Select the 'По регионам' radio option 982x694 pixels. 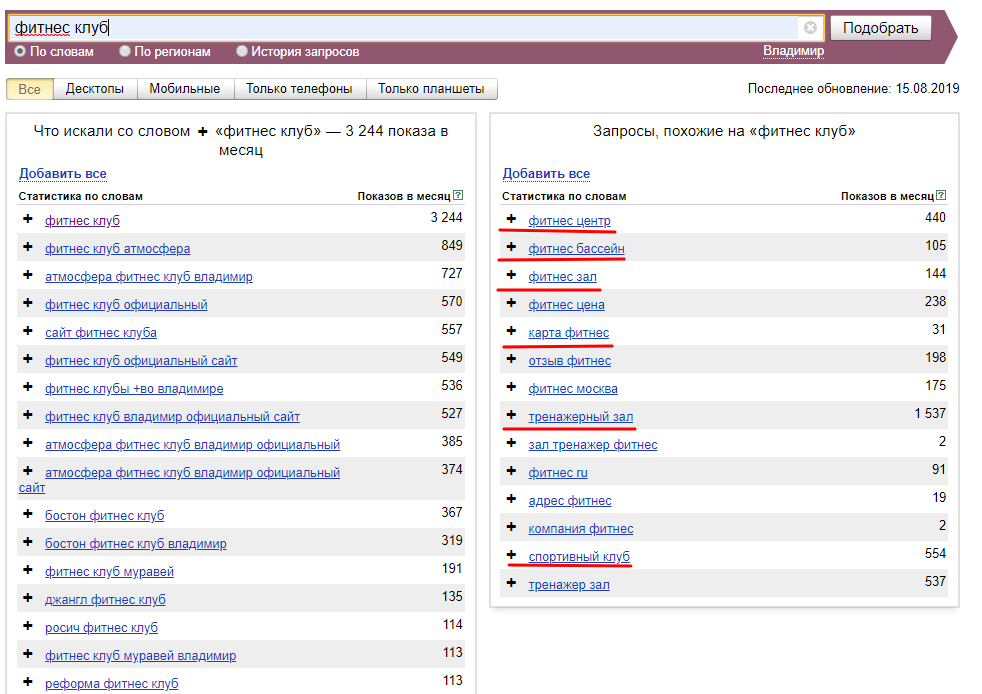(125, 51)
